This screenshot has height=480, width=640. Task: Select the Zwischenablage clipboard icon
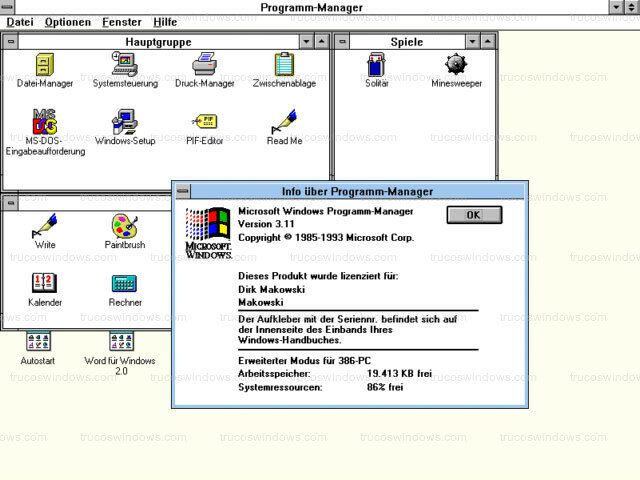tap(284, 64)
